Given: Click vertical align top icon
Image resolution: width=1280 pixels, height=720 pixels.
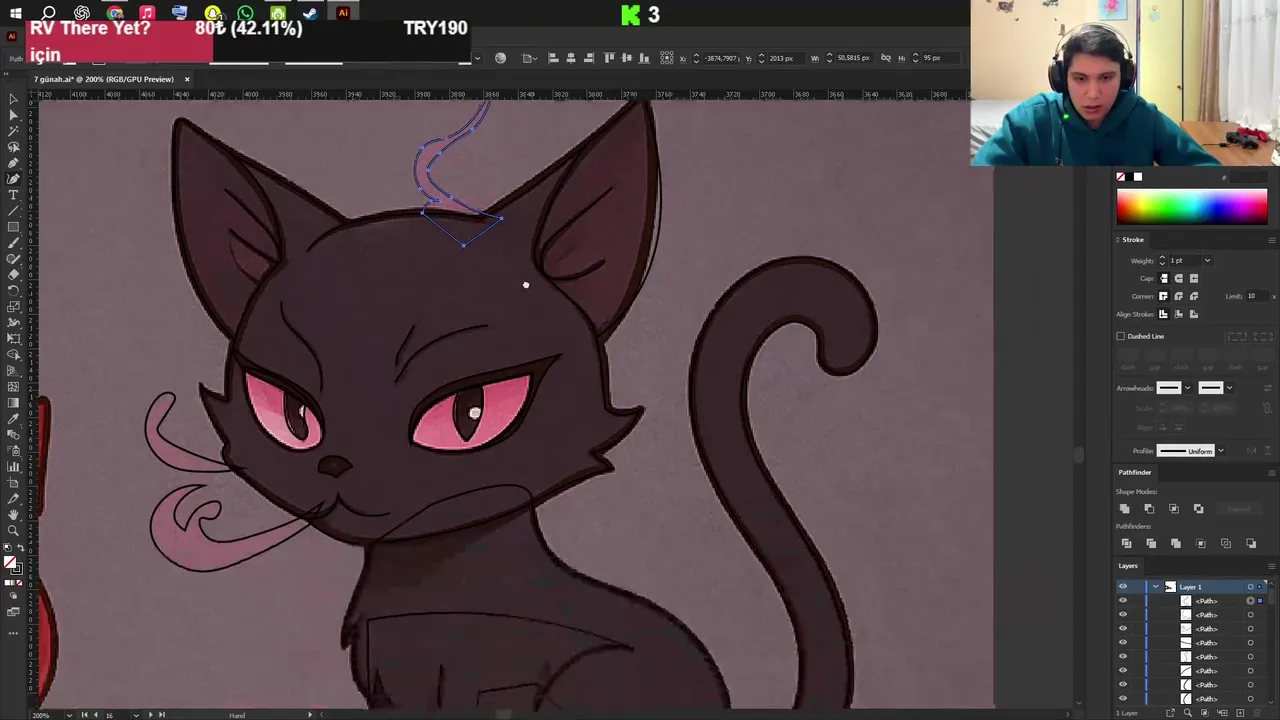Looking at the screenshot, I should click(x=609, y=58).
